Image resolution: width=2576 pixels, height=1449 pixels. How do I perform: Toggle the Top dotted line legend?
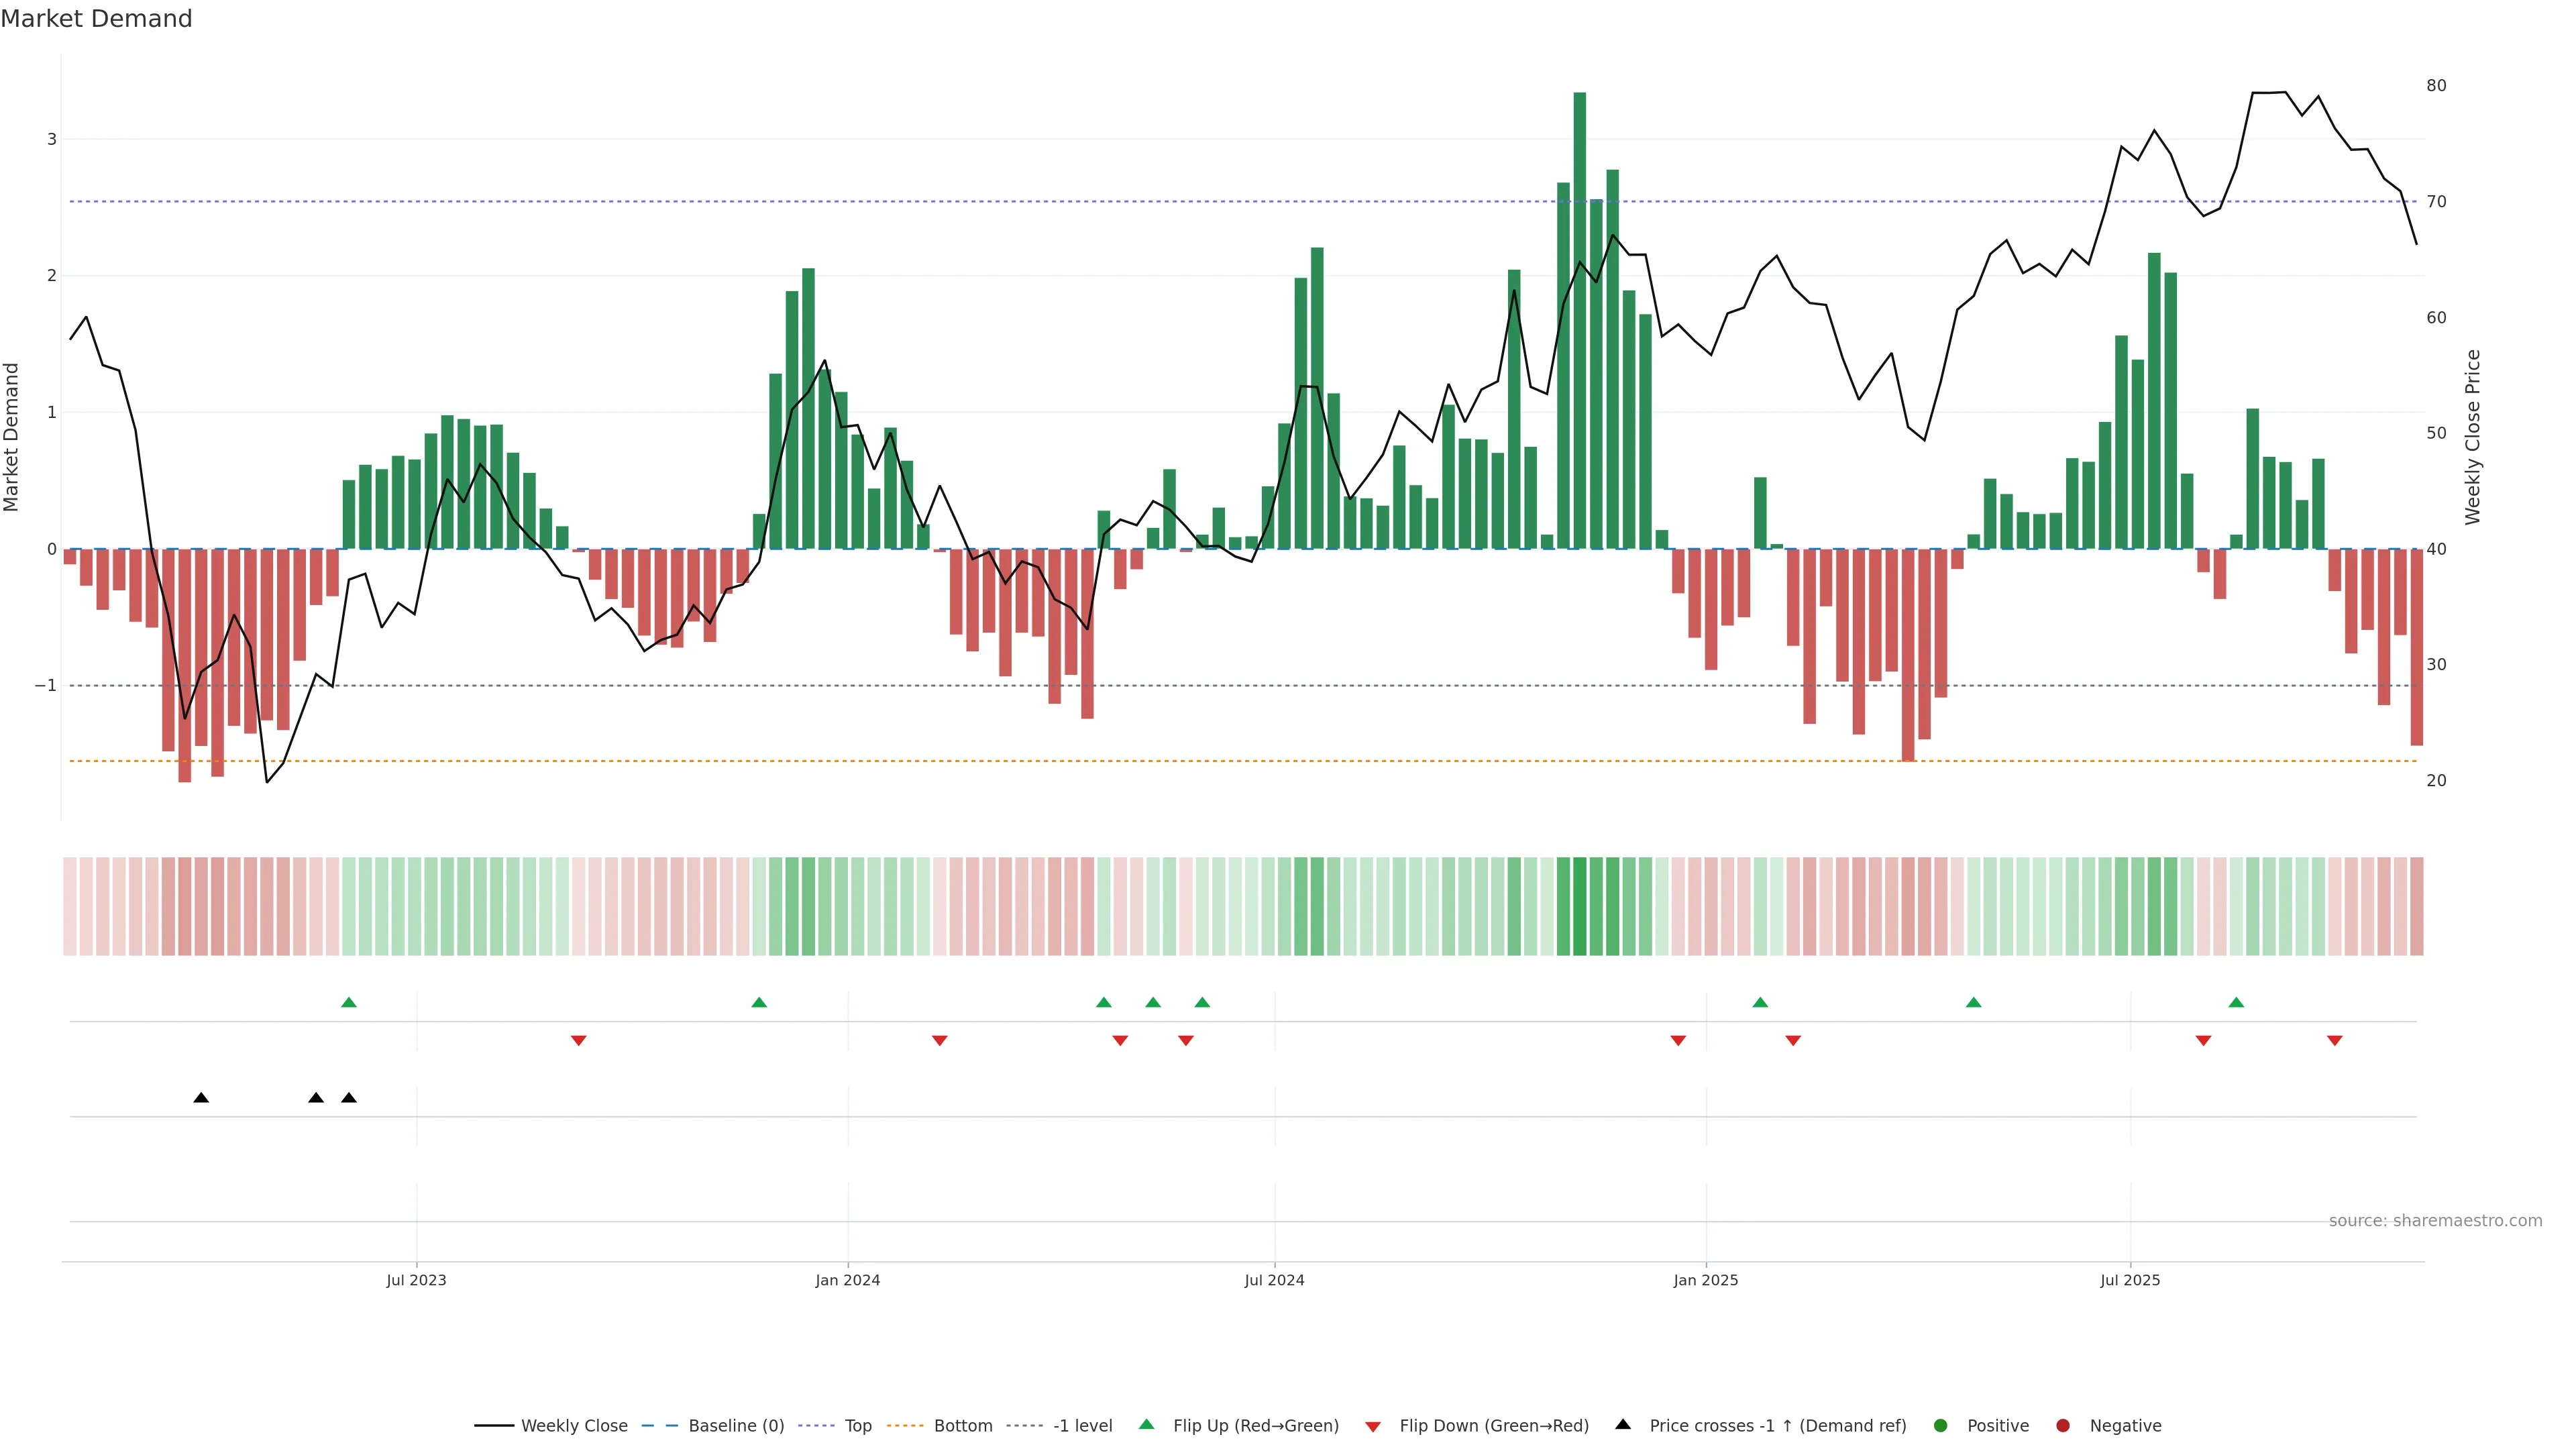click(857, 1425)
